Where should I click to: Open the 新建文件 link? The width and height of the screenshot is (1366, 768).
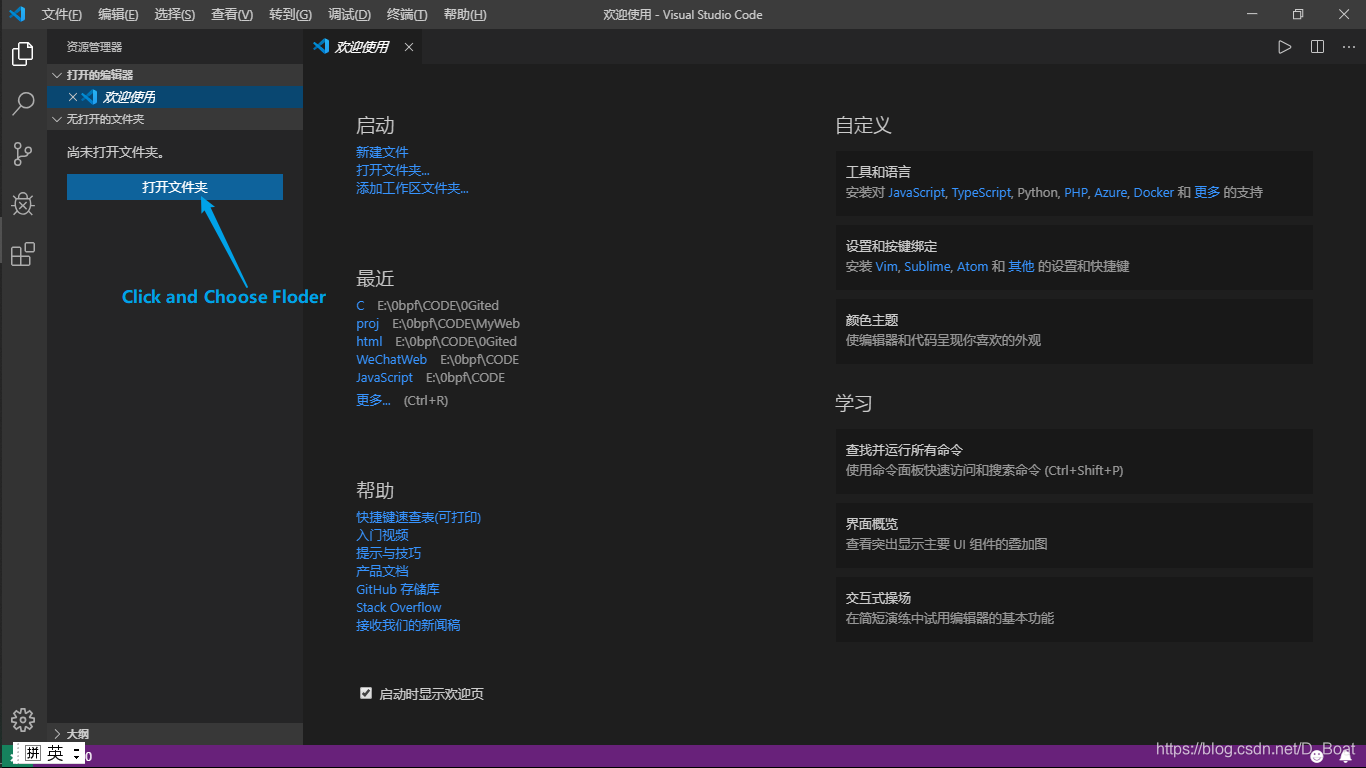[381, 151]
